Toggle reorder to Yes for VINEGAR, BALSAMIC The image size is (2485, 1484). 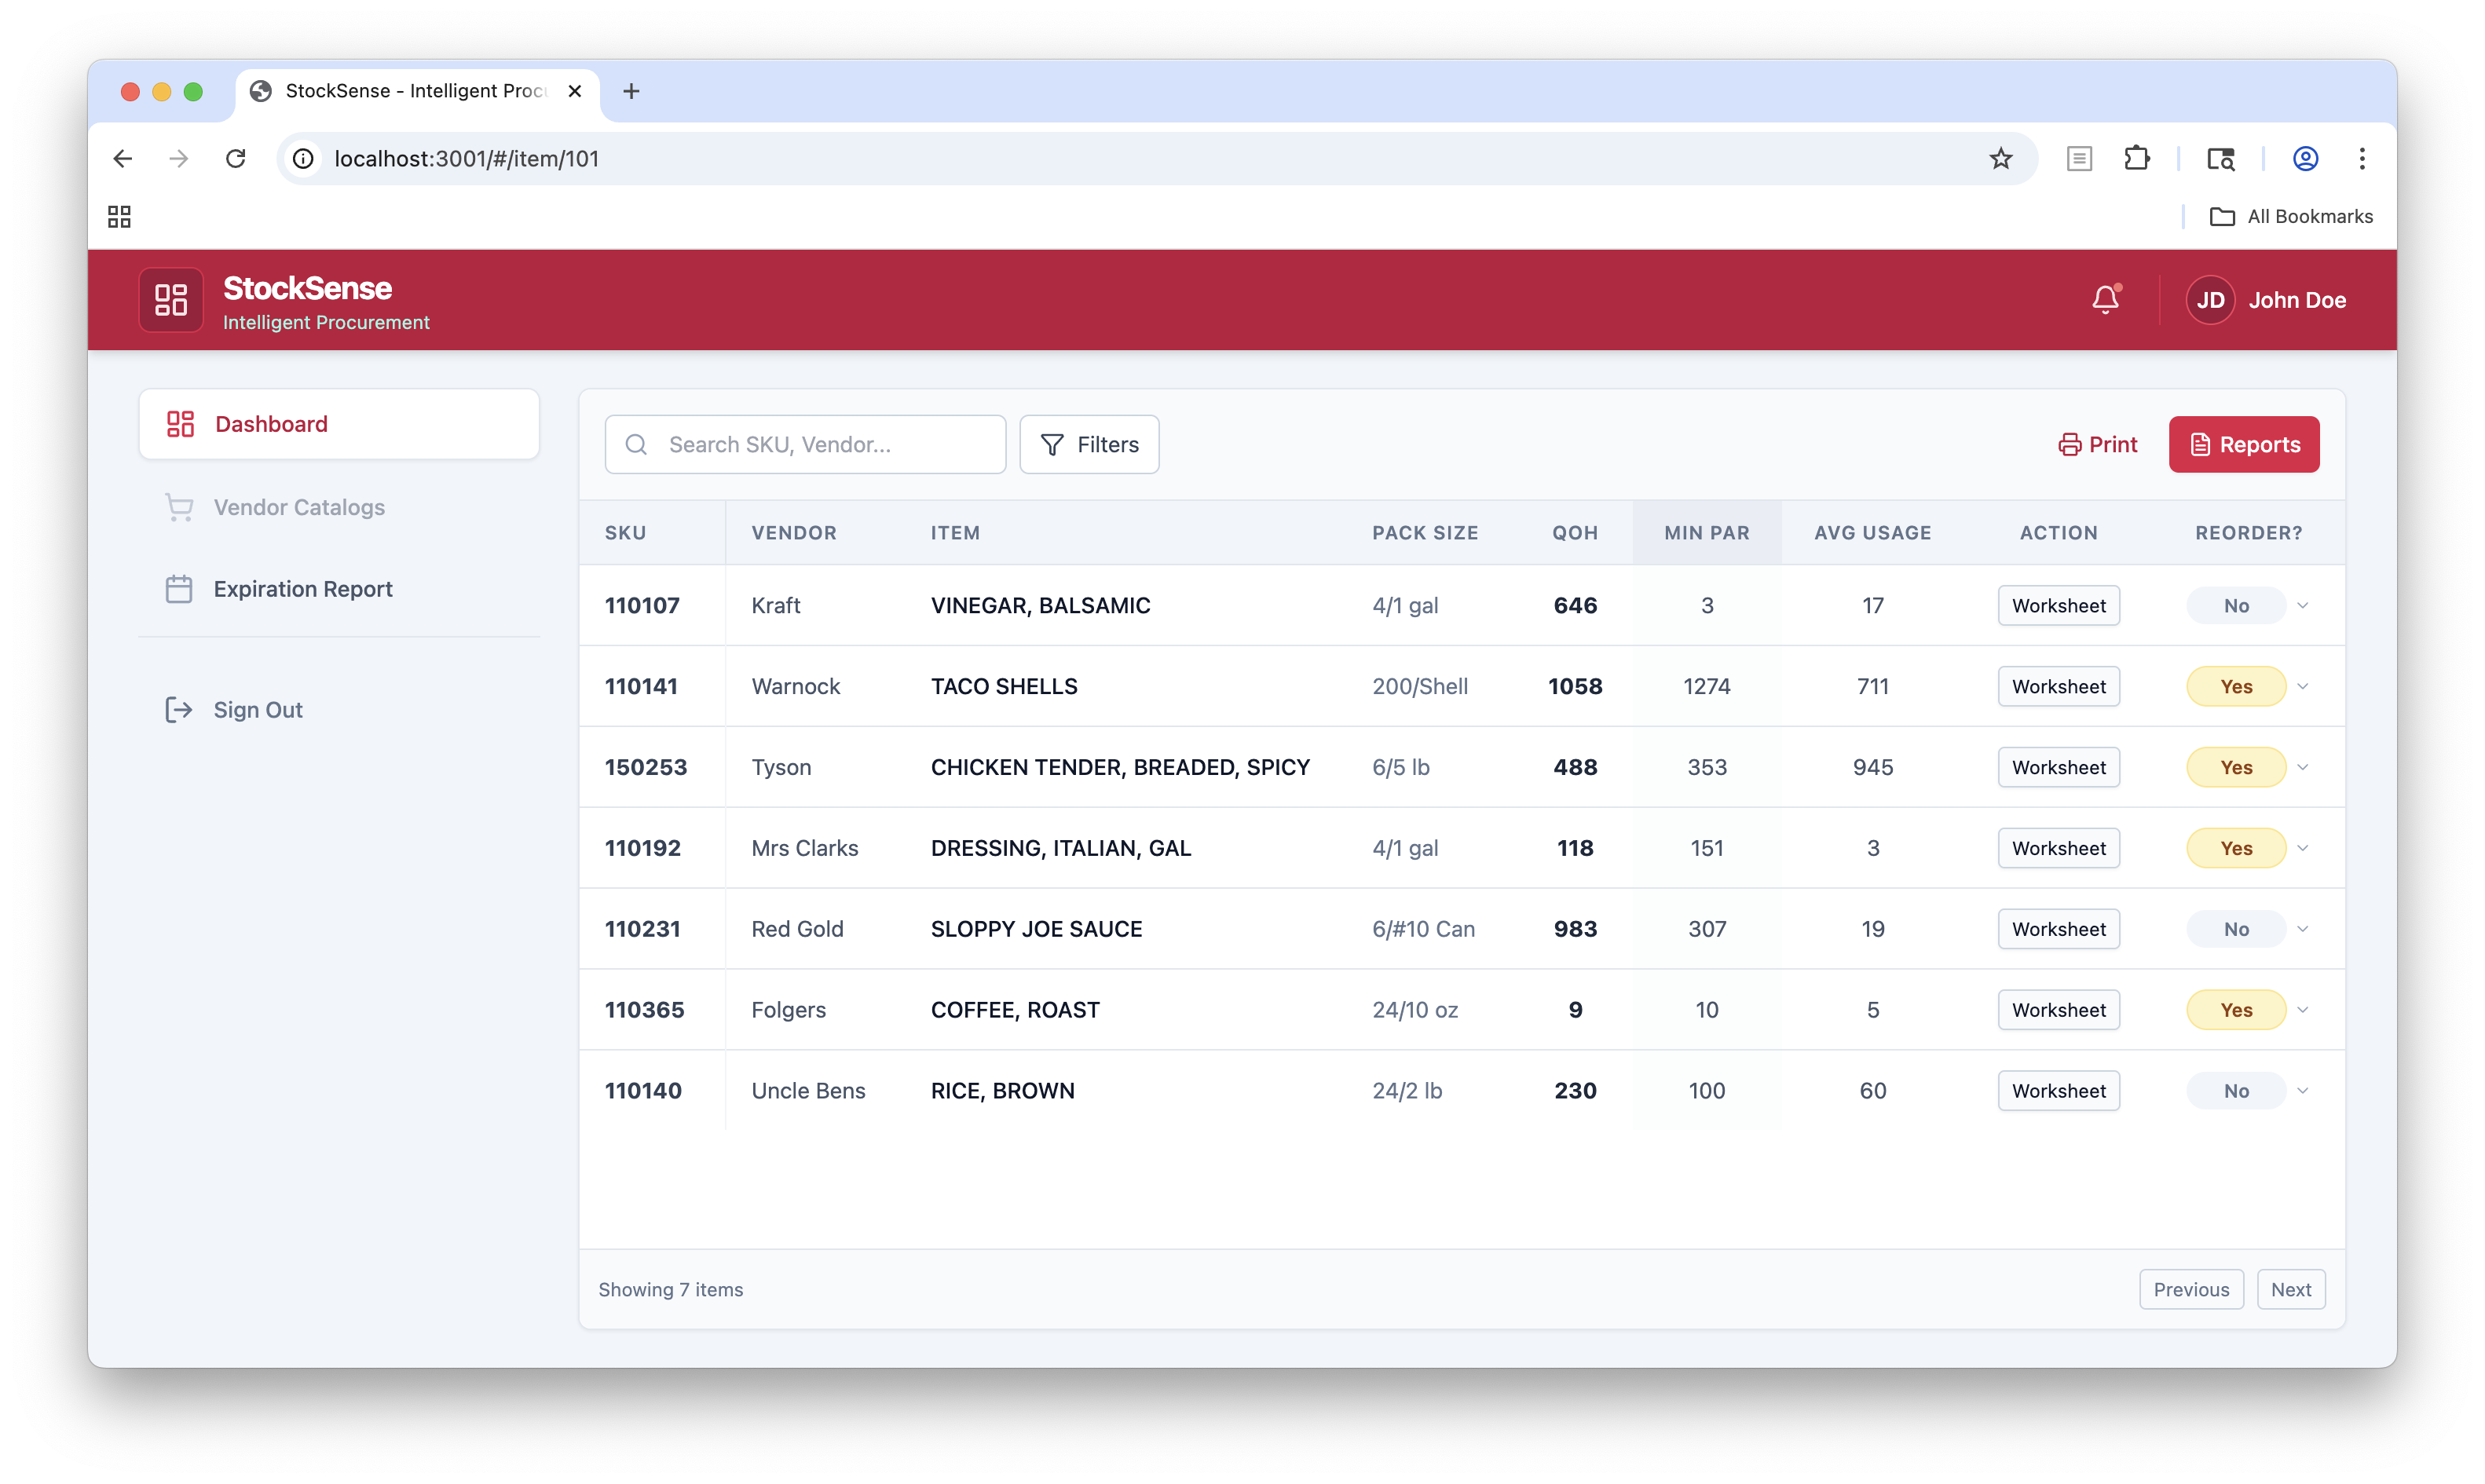[x=2237, y=605]
